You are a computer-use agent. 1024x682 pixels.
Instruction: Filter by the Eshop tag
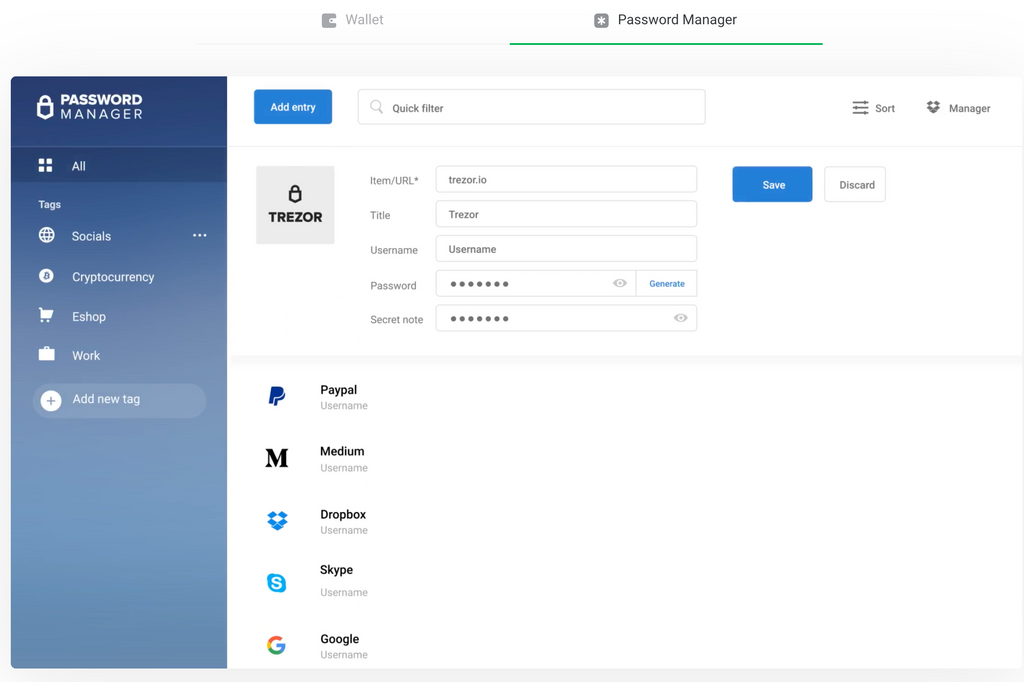coord(89,317)
